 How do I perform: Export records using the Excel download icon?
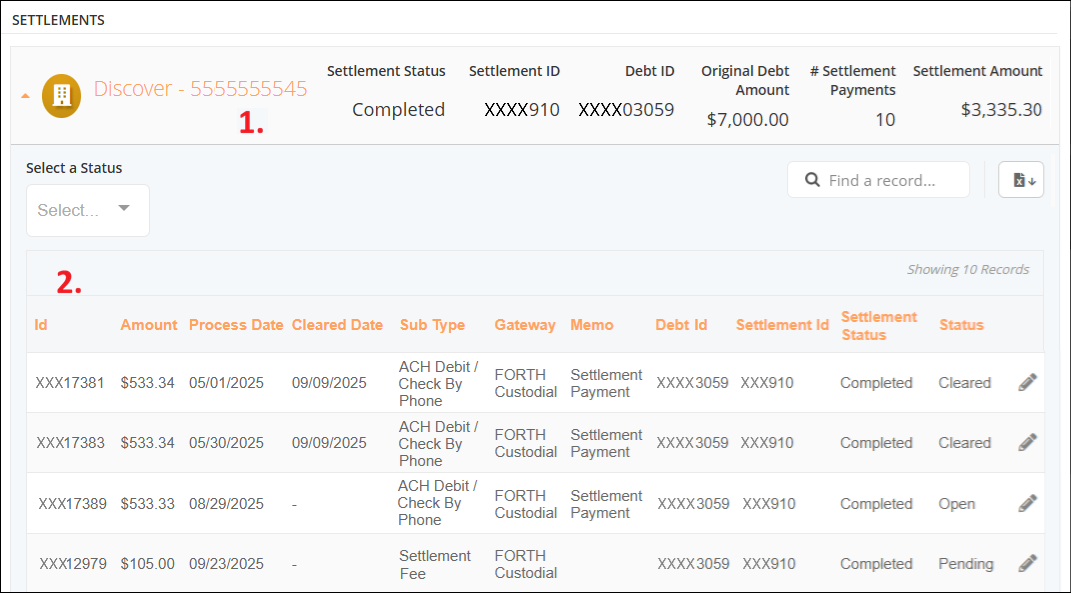click(x=1021, y=180)
